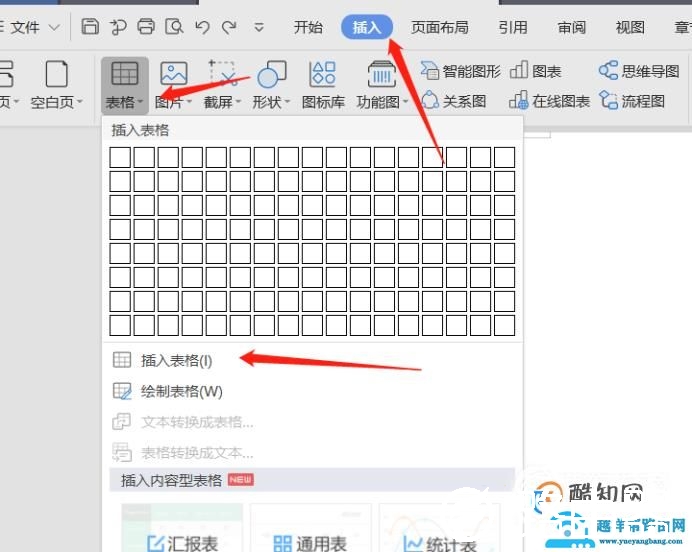This screenshot has height=552, width=692.
Task: Click the bottom-right cell of table grid
Action: coord(504,325)
